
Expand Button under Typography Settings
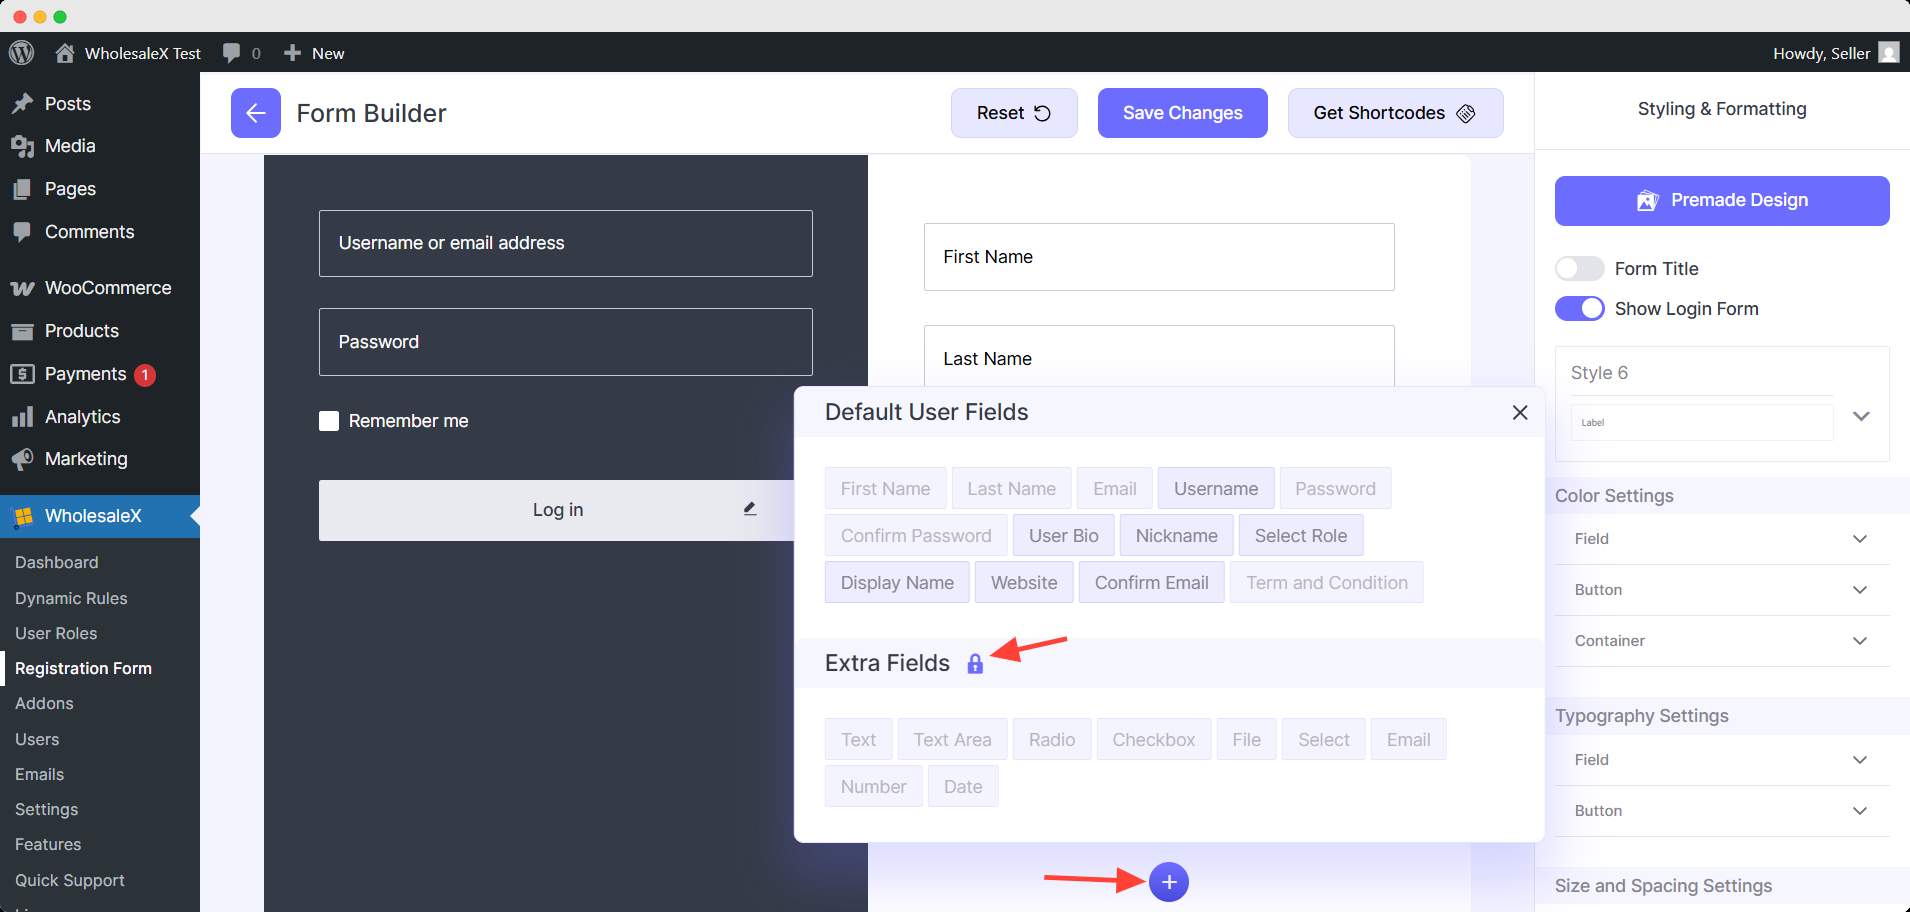[x=1722, y=811]
